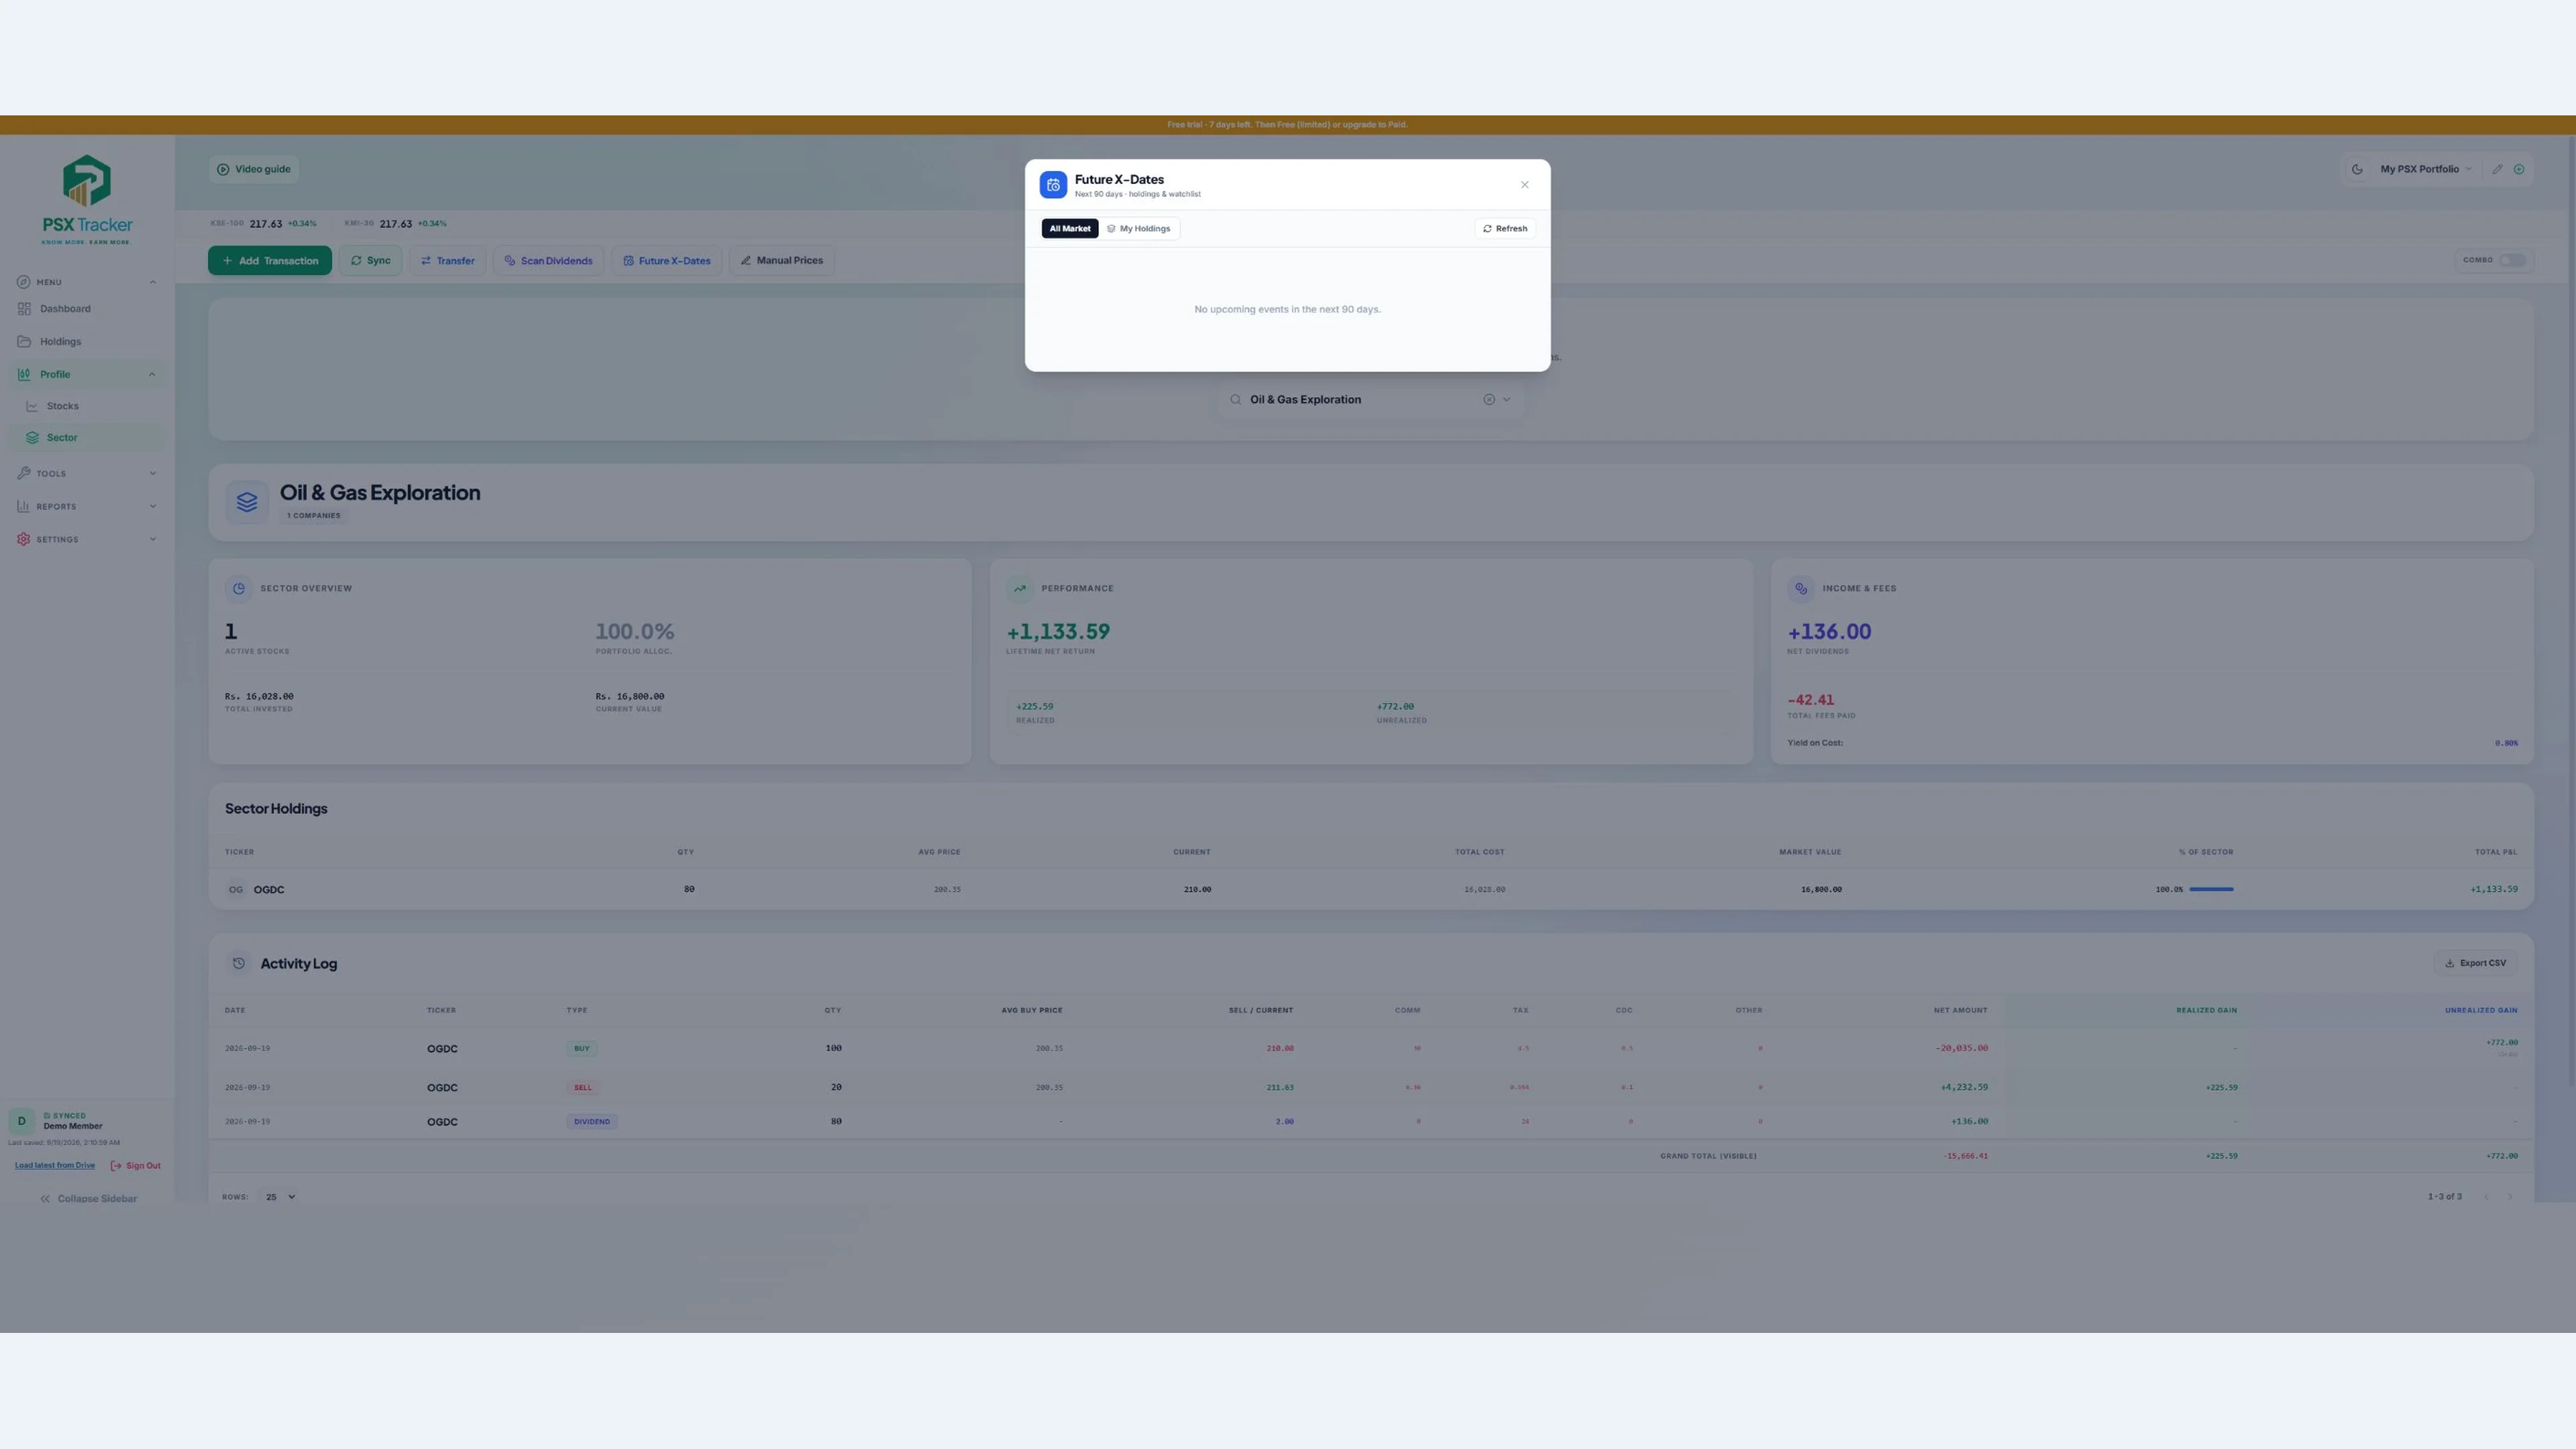Refresh the upcoming X-Dates list
2576x1449 pixels.
pos(1505,229)
